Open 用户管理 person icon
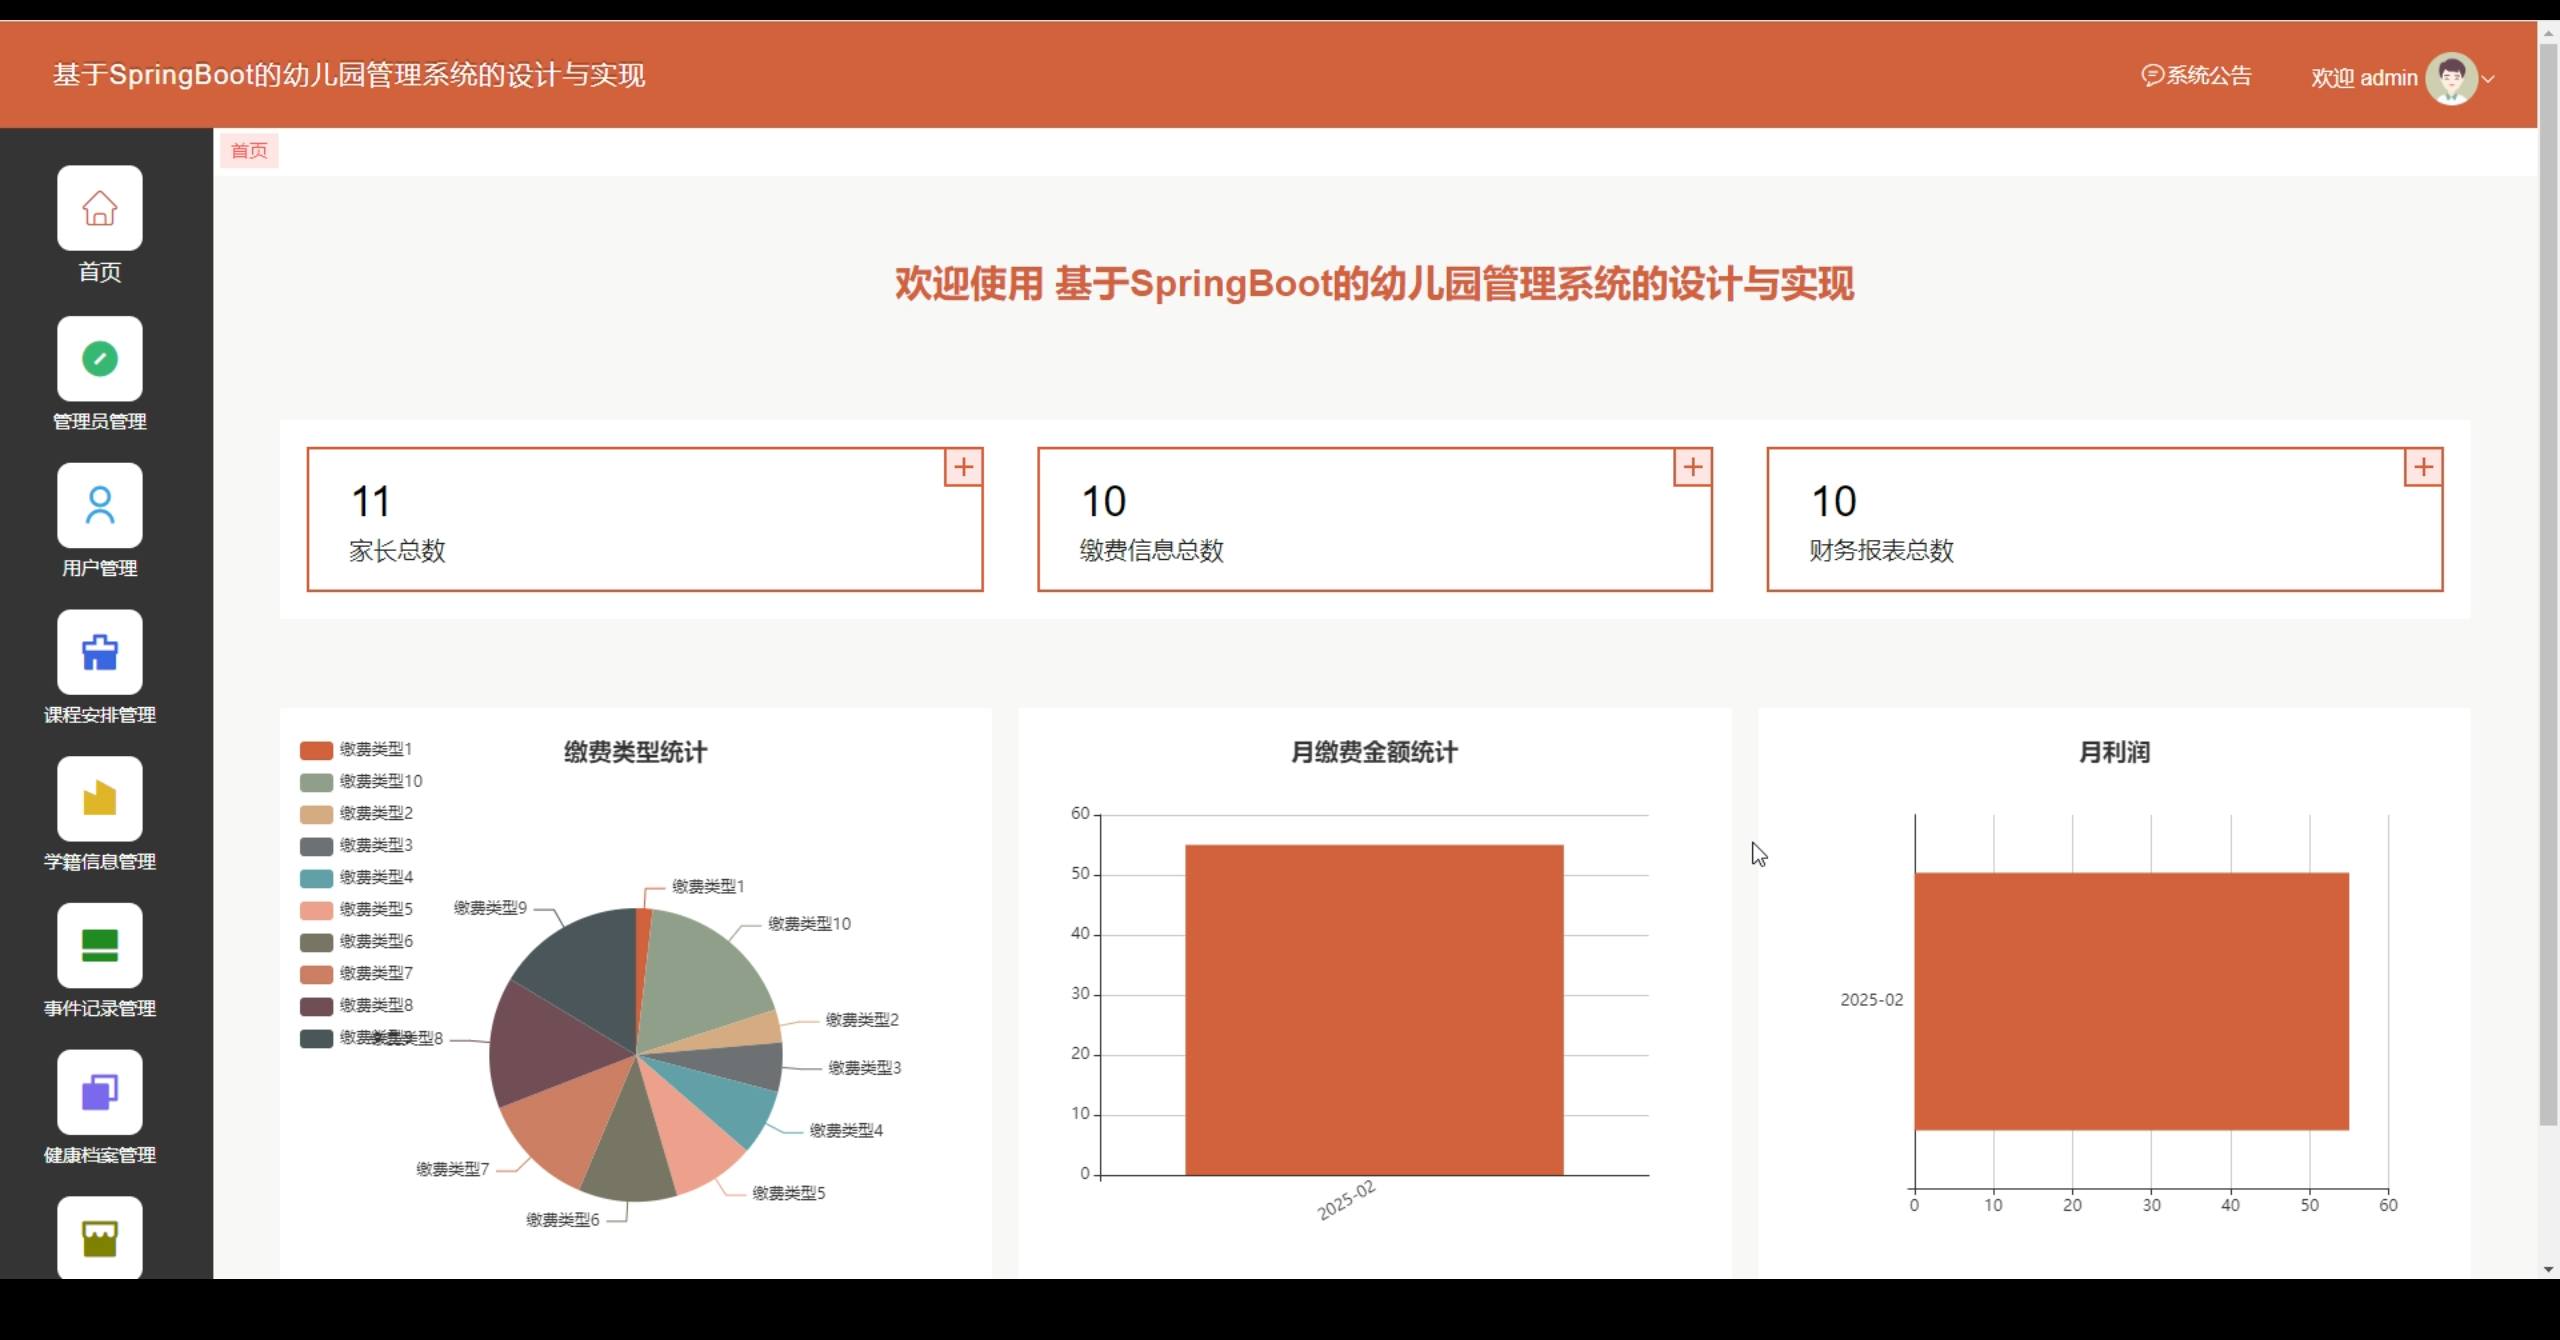Screen dimensions: 2560x1340 100,506
